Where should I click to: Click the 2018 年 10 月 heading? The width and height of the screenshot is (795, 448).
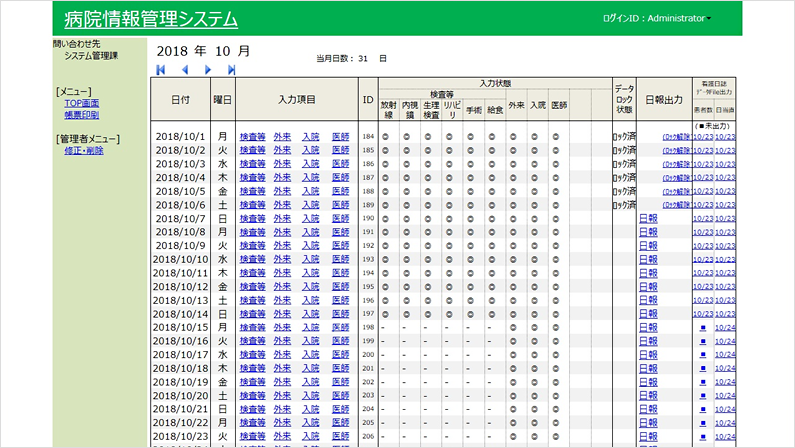click(x=203, y=51)
